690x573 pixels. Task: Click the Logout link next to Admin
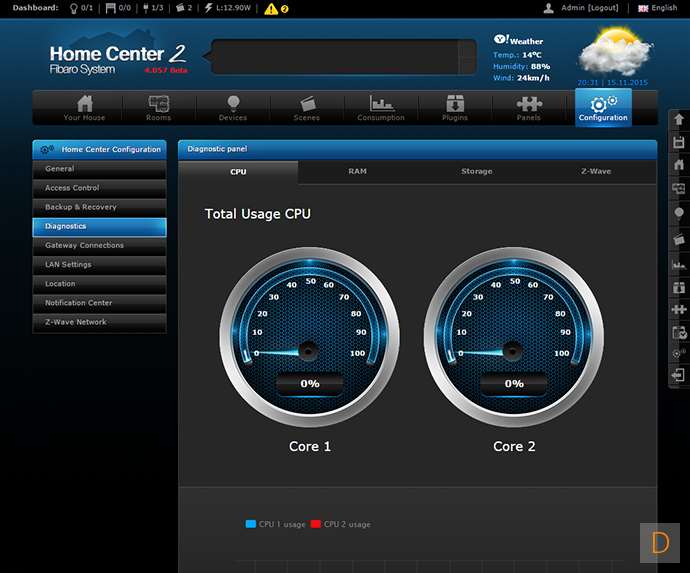tap(603, 8)
